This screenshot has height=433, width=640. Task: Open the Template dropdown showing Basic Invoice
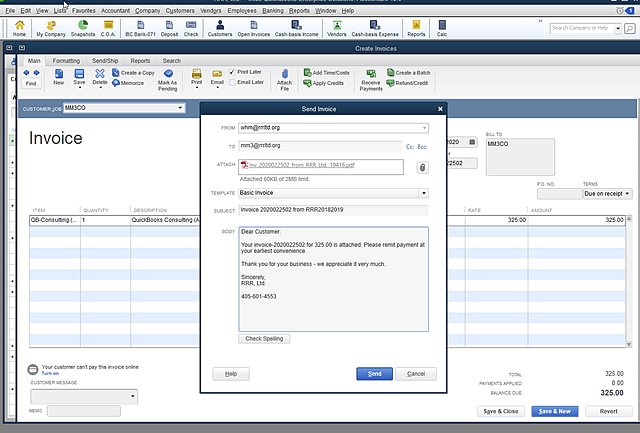424,193
